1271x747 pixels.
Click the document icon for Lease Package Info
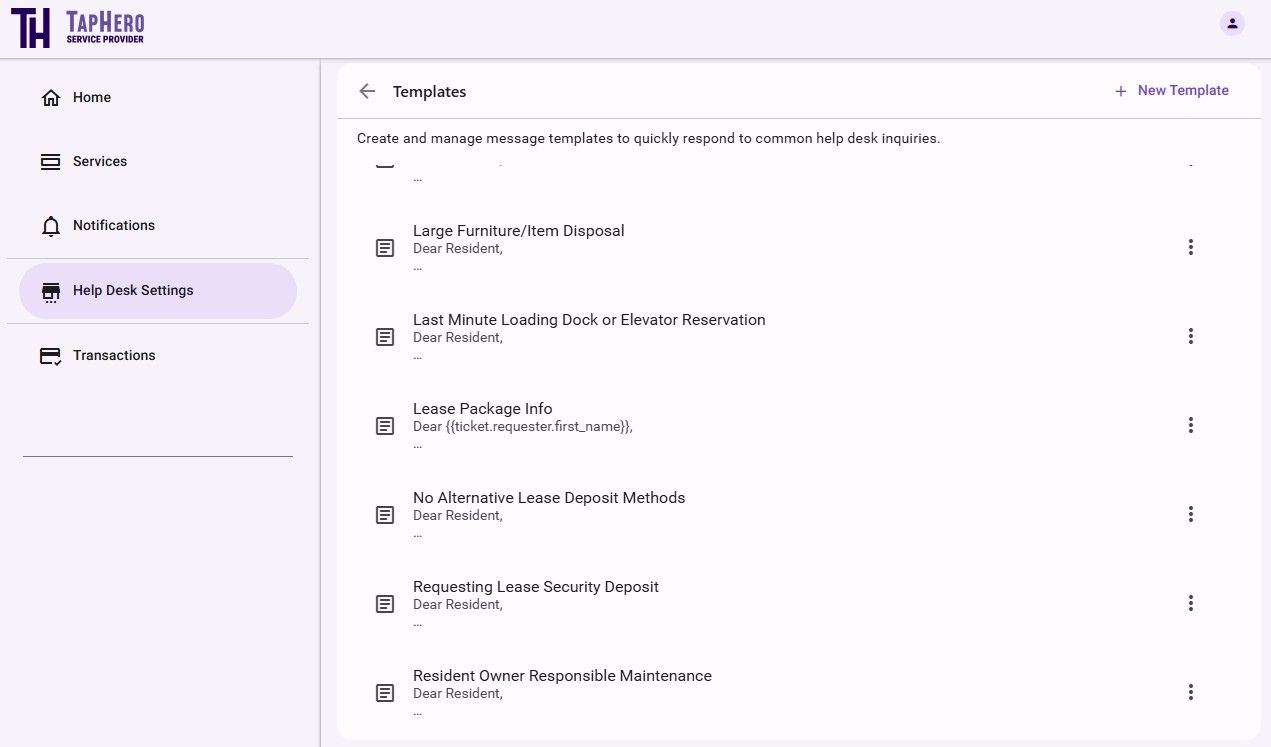tap(385, 426)
